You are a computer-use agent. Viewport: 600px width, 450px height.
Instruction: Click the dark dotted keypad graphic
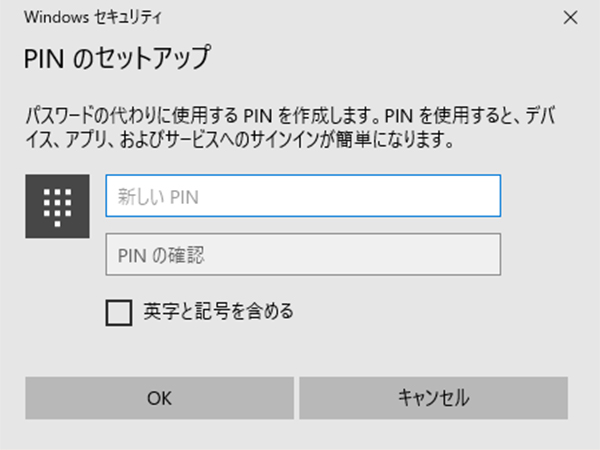click(x=58, y=207)
